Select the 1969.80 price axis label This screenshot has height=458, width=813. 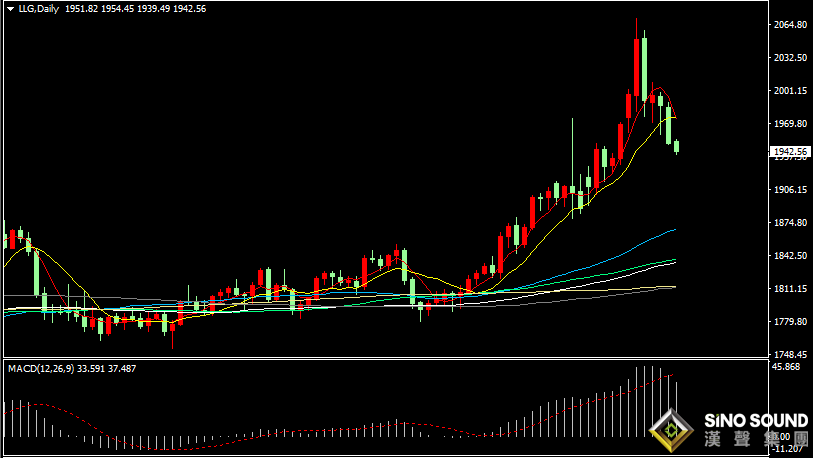click(790, 123)
